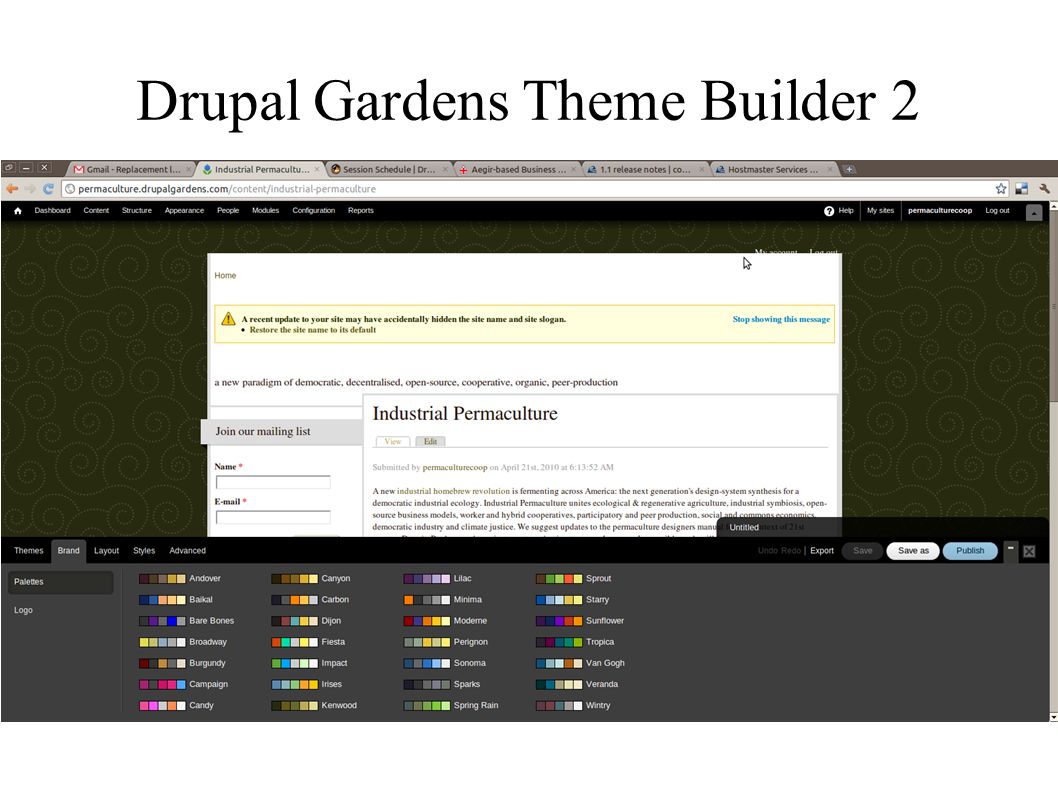The height and width of the screenshot is (793, 1058).
Task: Choose the Sunflower color palette
Action: (580, 621)
